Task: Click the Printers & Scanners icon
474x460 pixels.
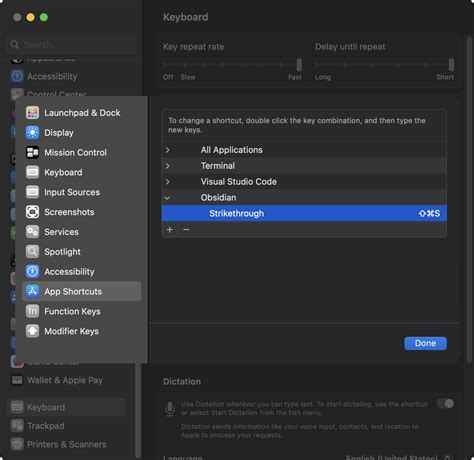Action: [x=17, y=444]
